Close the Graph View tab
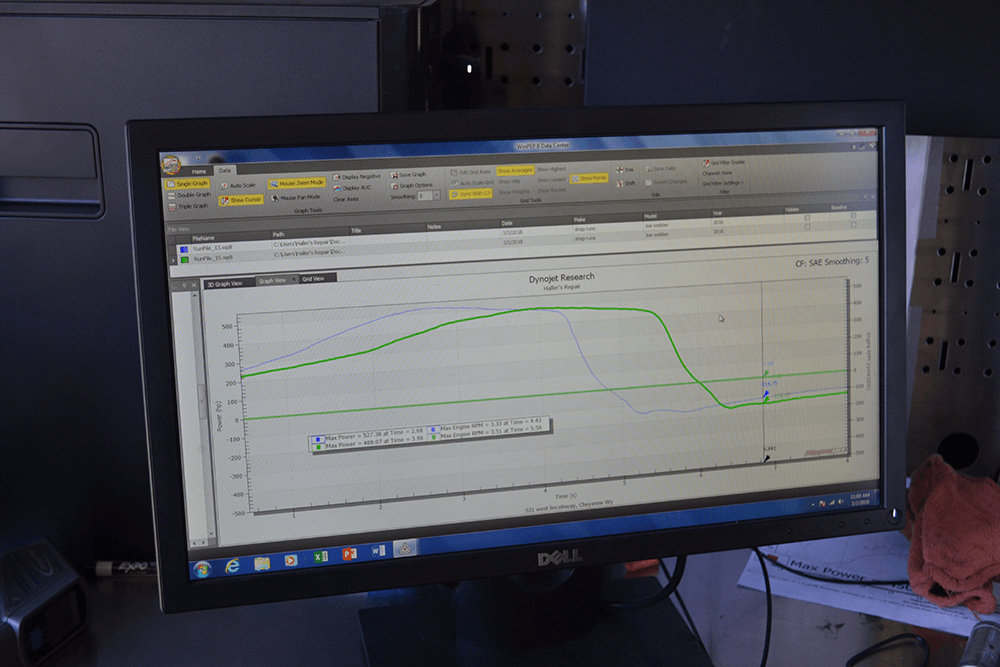The image size is (1000, 667). tap(294, 279)
